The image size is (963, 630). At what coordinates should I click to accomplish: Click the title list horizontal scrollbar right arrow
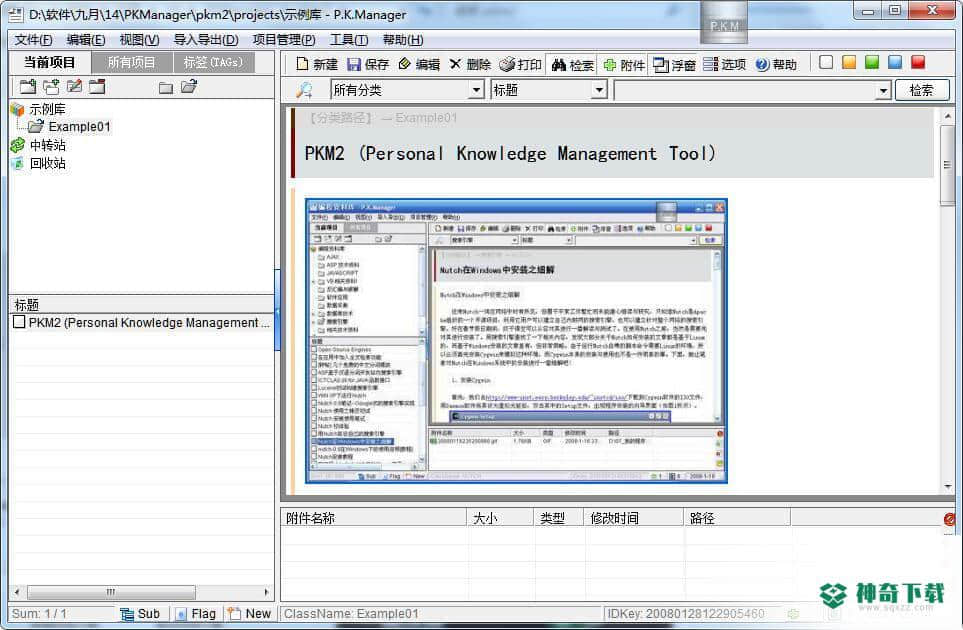267,593
